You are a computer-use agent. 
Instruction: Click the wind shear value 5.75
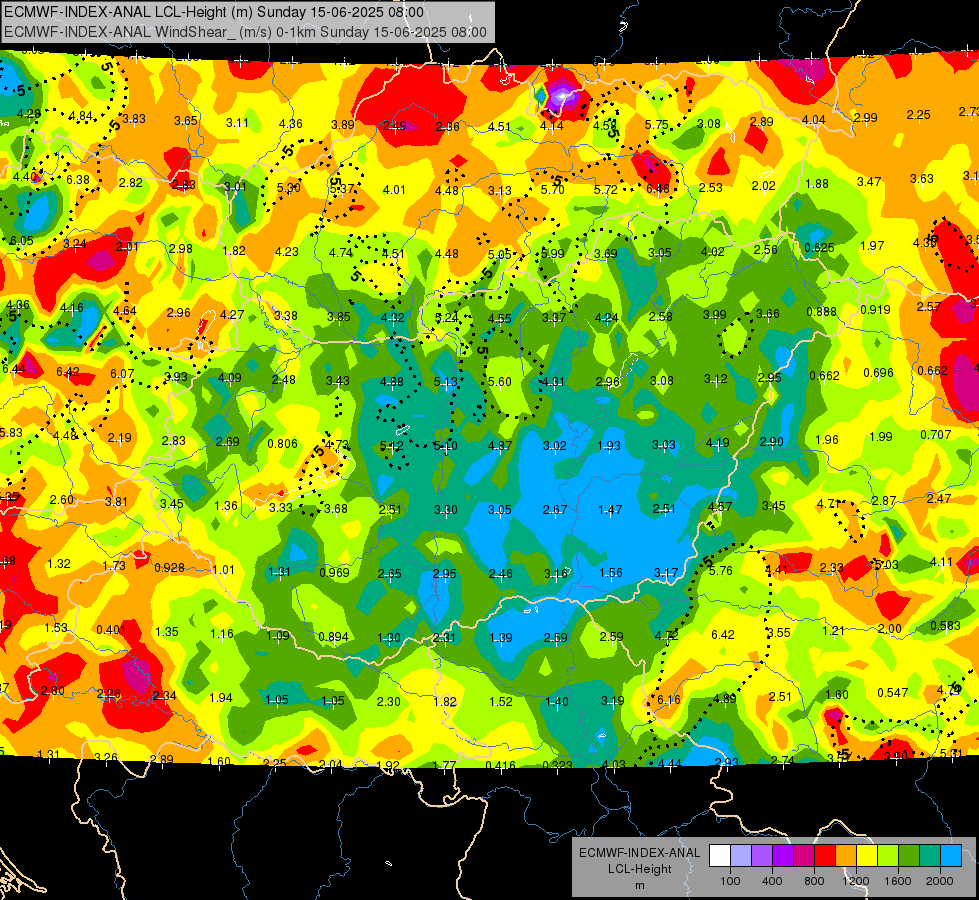click(657, 124)
